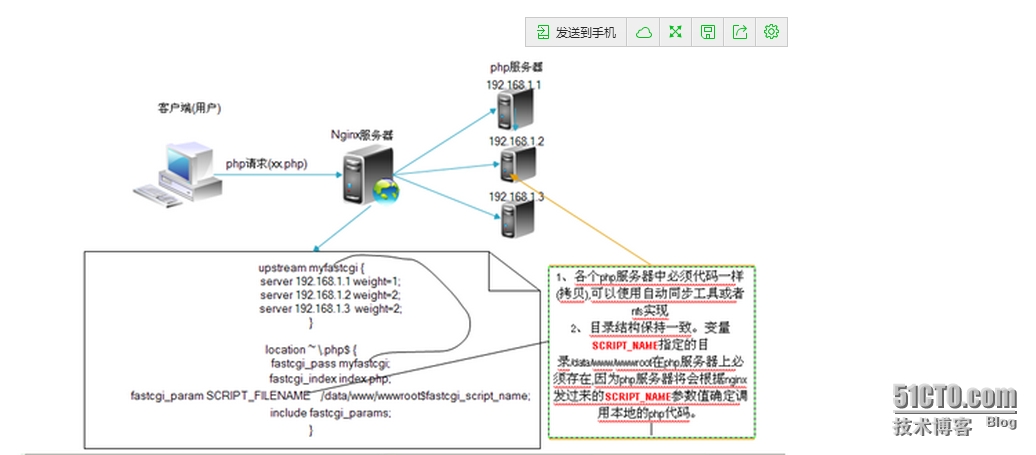Click the php请求(xx.php) arrow label

click(267, 164)
